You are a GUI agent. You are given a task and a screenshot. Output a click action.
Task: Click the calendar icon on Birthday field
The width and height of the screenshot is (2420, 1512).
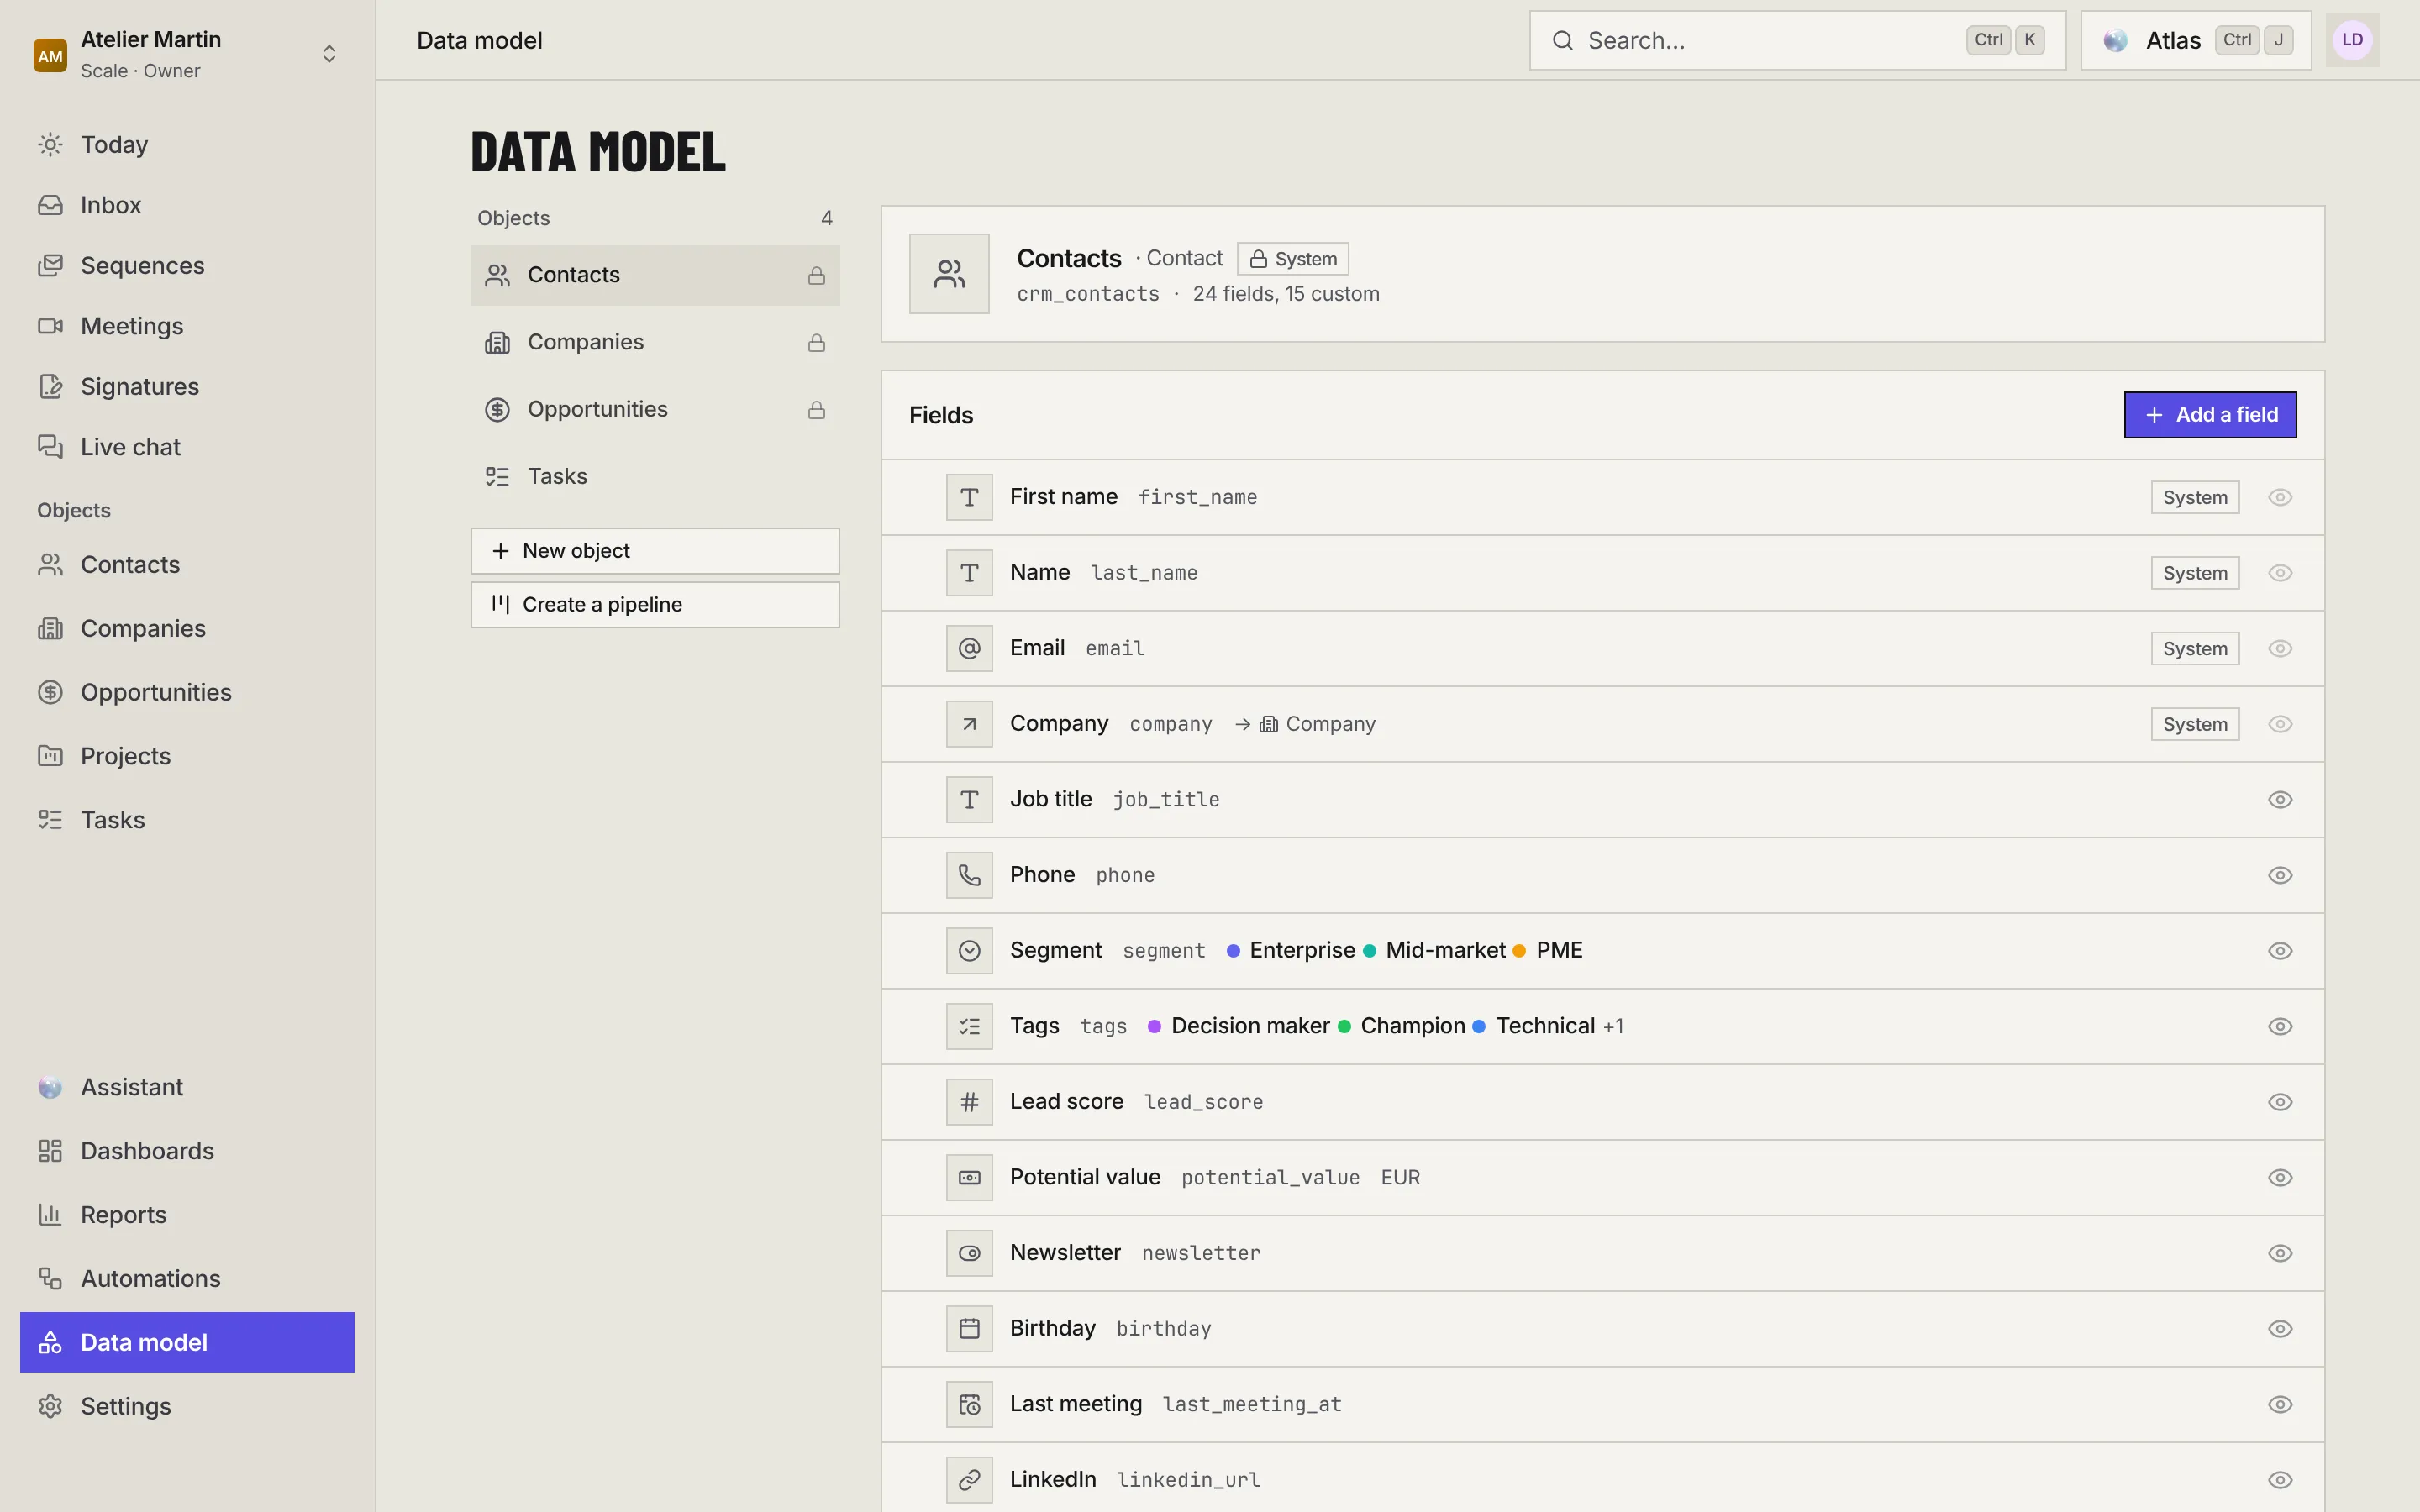[x=969, y=1328]
